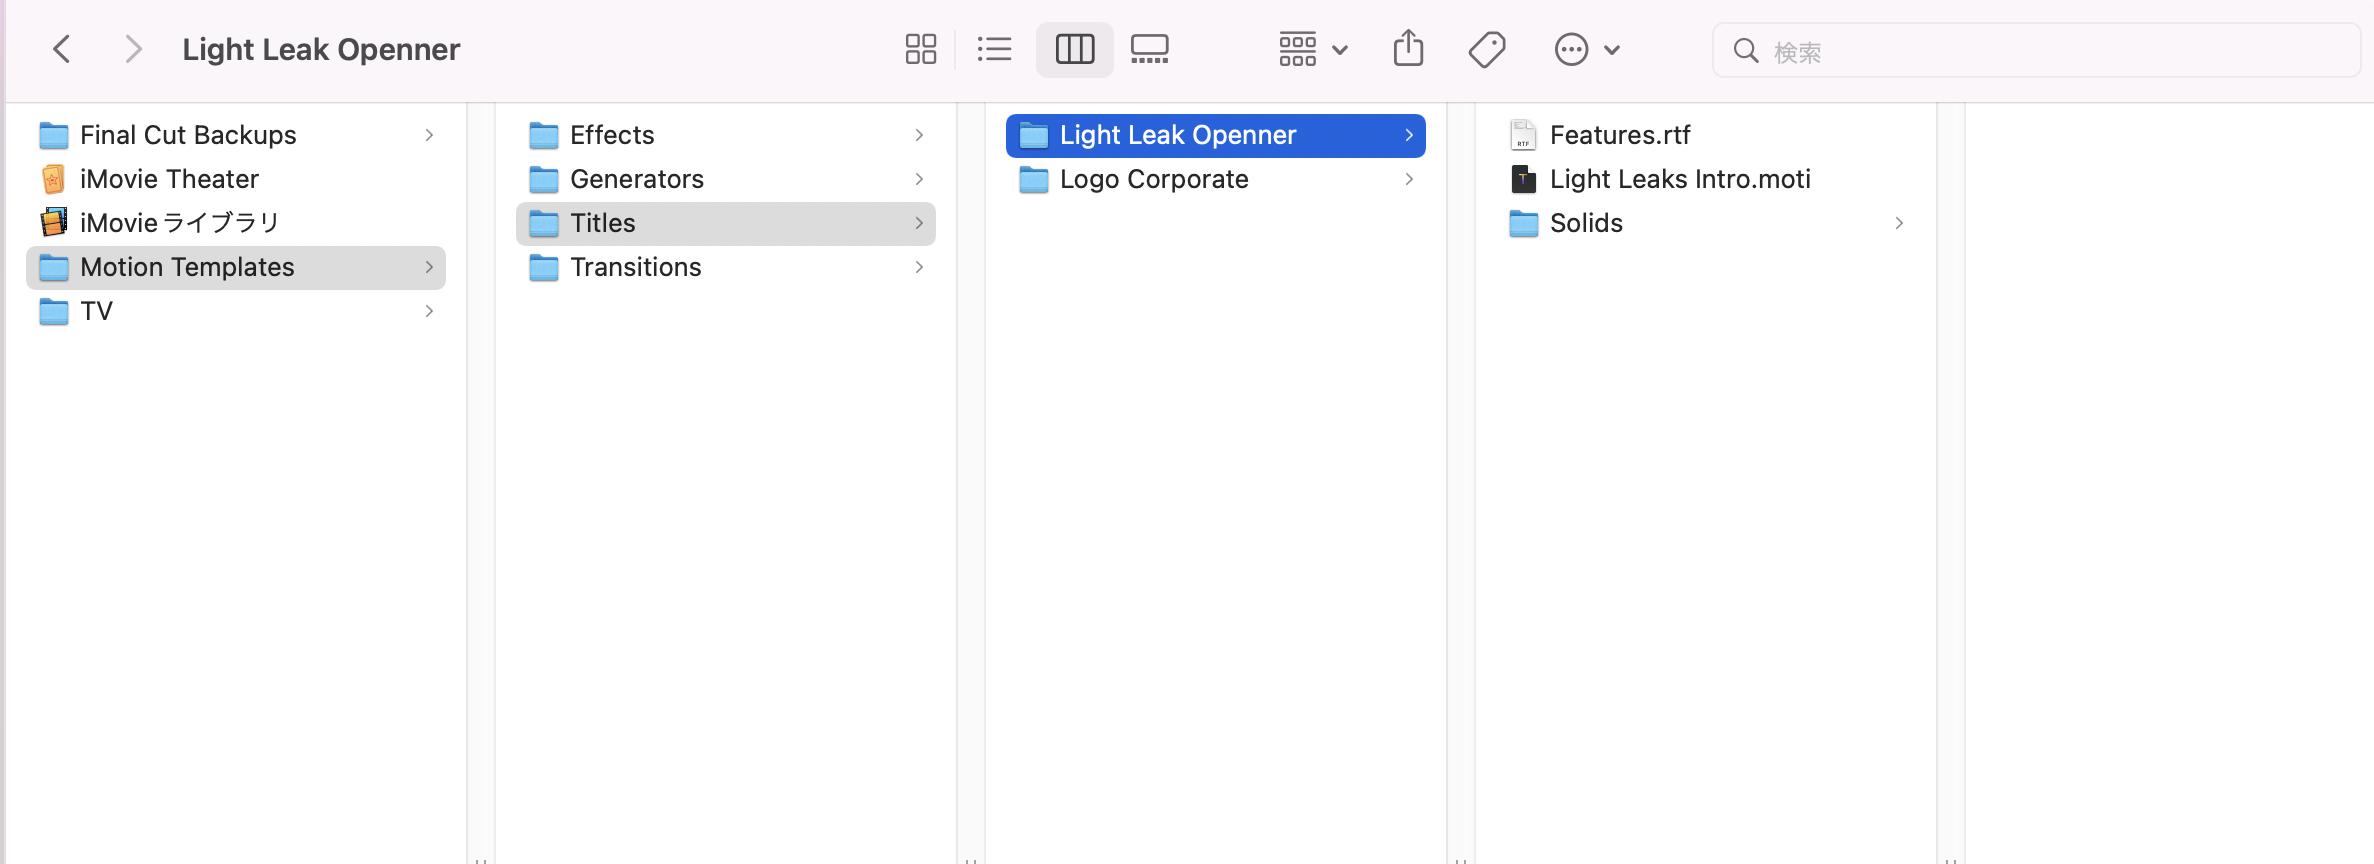
Task: Select iMovie ライブラリ item
Action: pos(236,223)
